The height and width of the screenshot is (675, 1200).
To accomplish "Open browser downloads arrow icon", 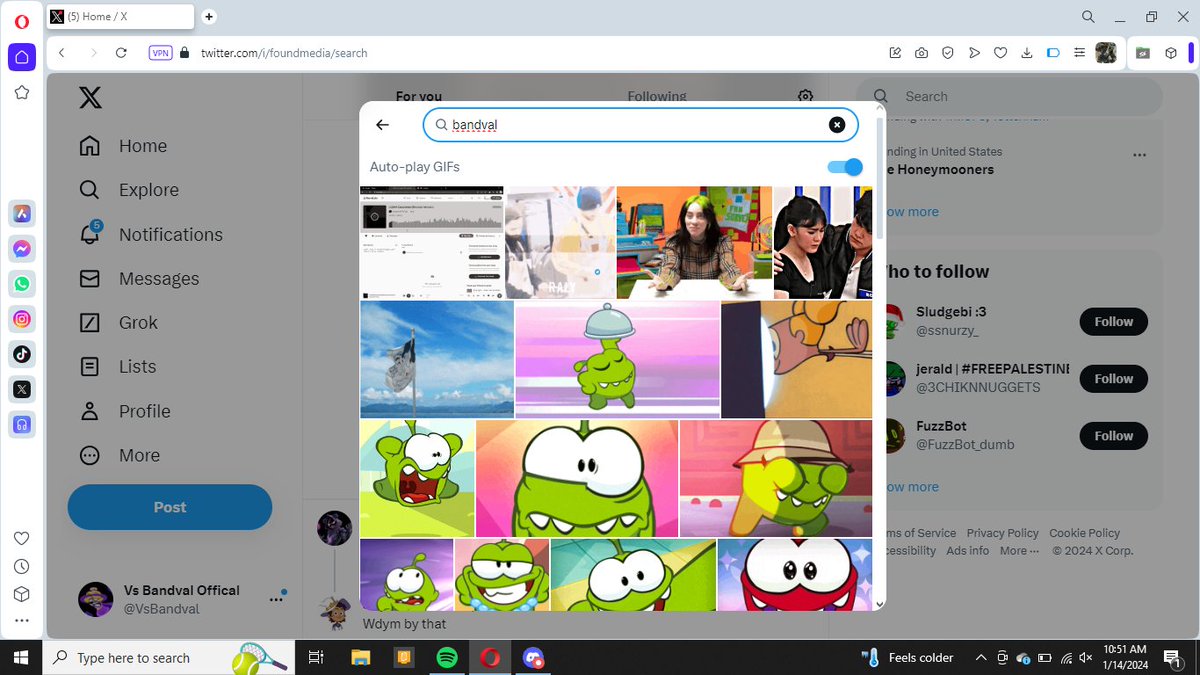I will pos(1026,53).
